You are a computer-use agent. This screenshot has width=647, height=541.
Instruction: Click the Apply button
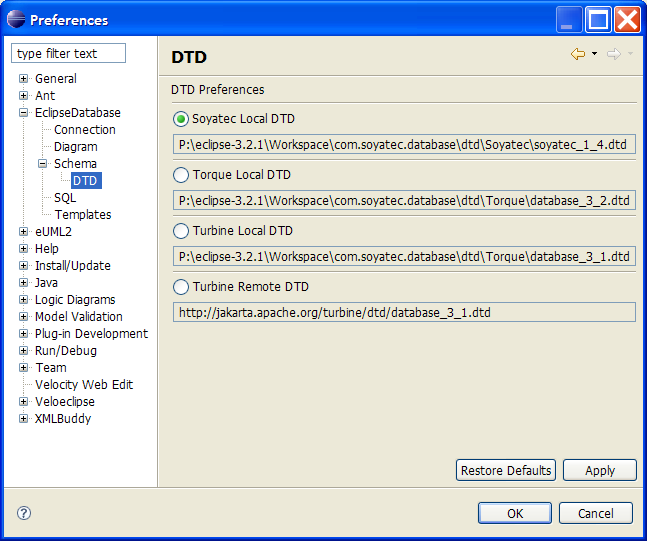(600, 470)
